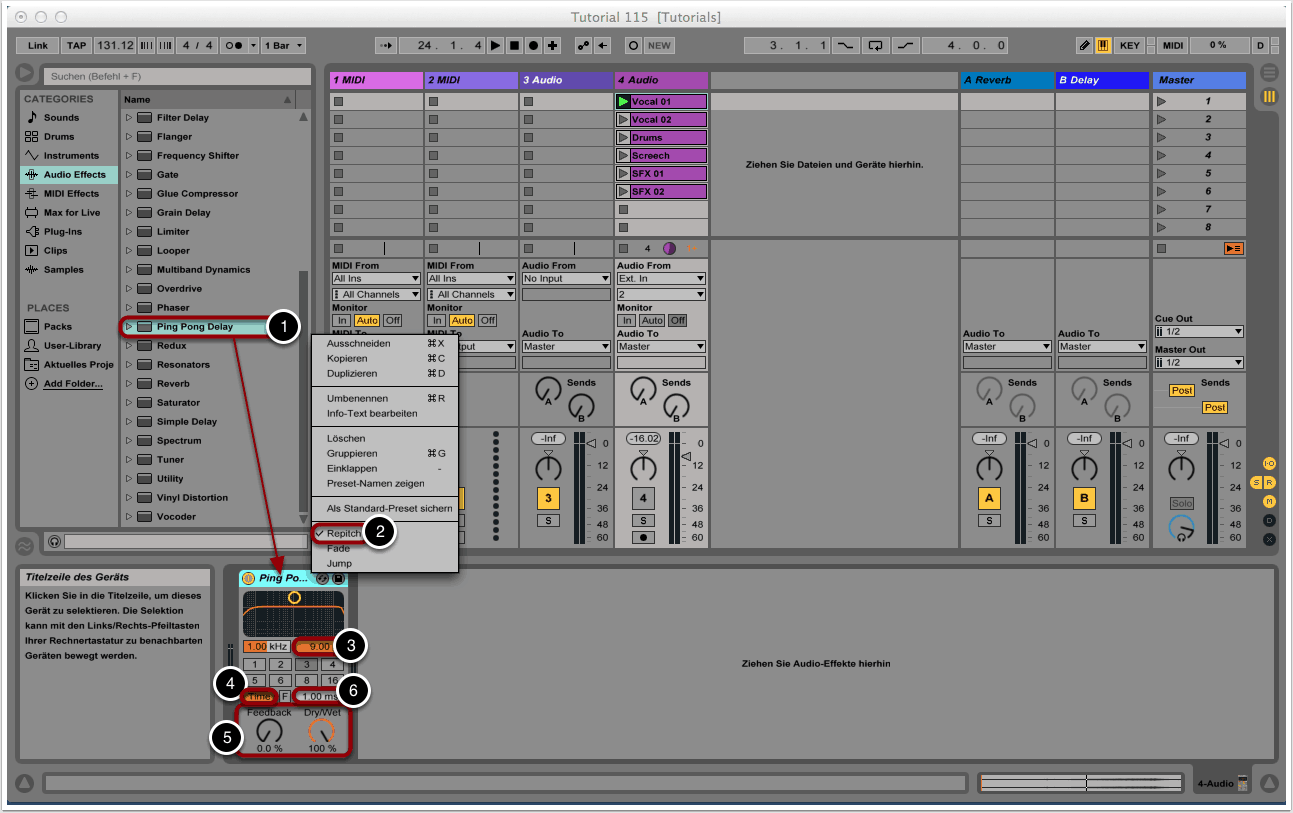The height and width of the screenshot is (813, 1293).
Task: Select Duplizieren in the context menu
Action: (x=352, y=373)
